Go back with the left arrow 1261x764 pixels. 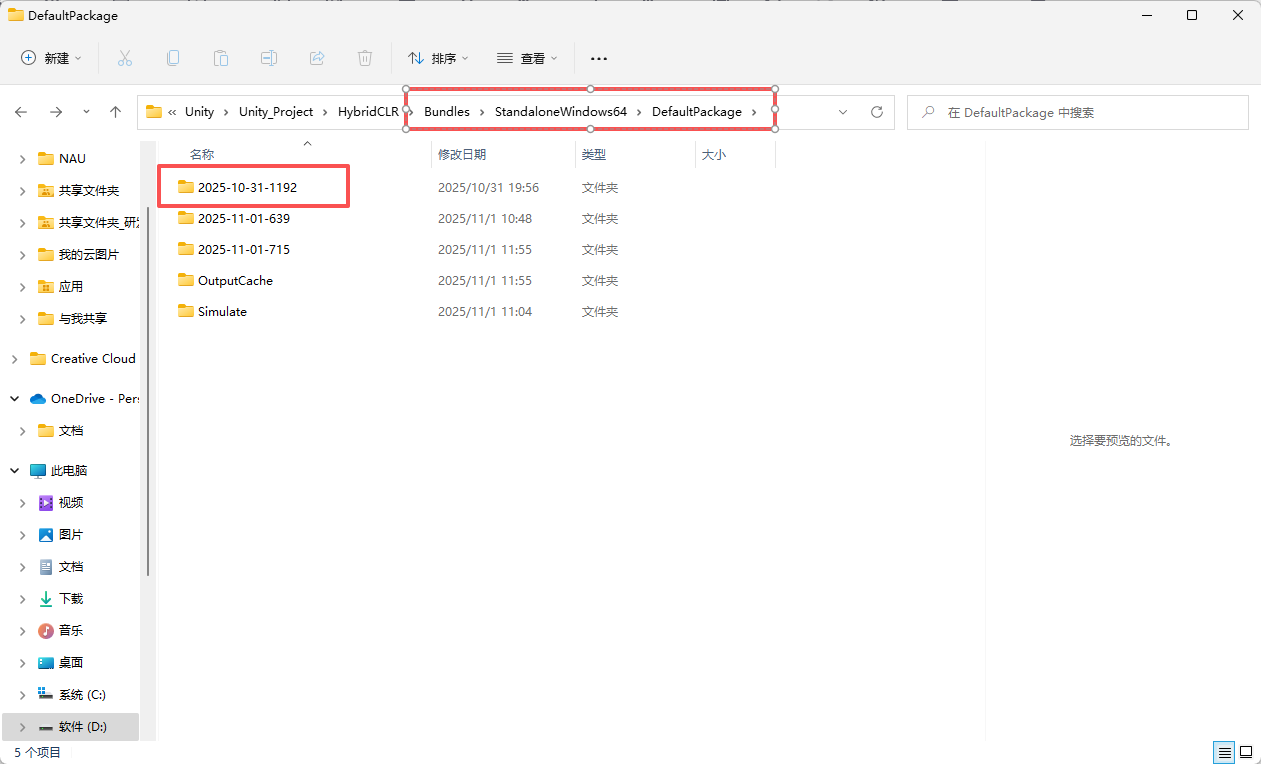(21, 112)
